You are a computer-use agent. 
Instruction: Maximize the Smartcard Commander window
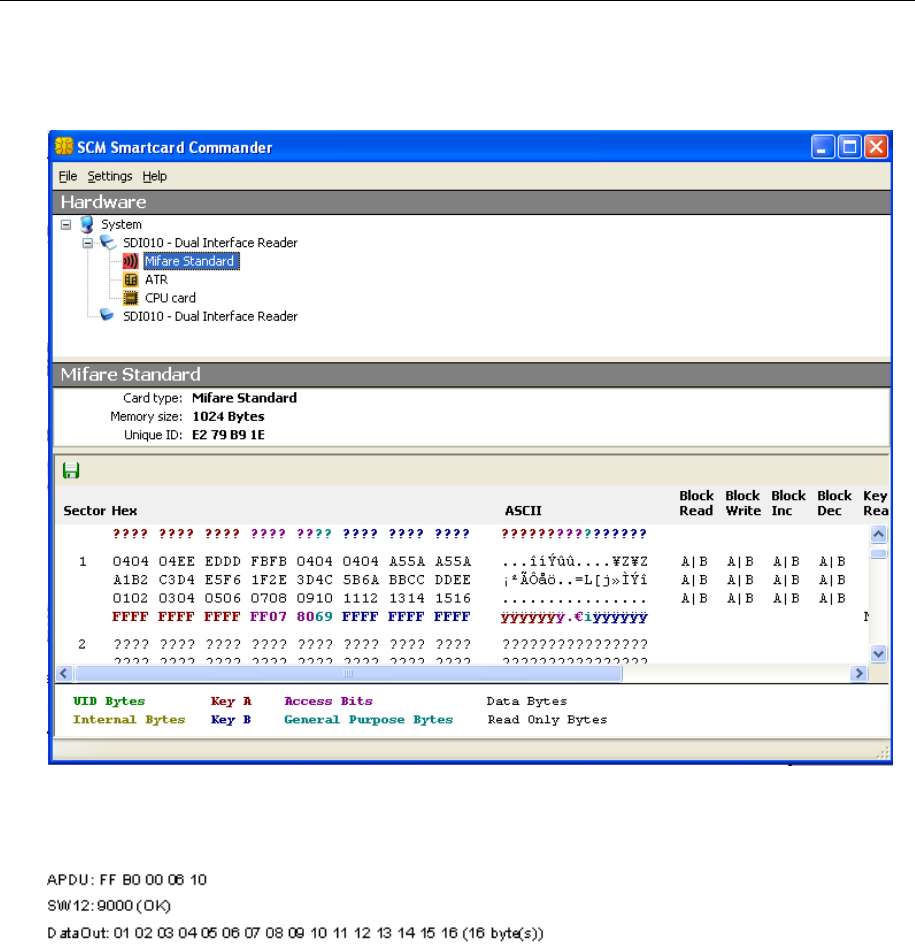849,147
